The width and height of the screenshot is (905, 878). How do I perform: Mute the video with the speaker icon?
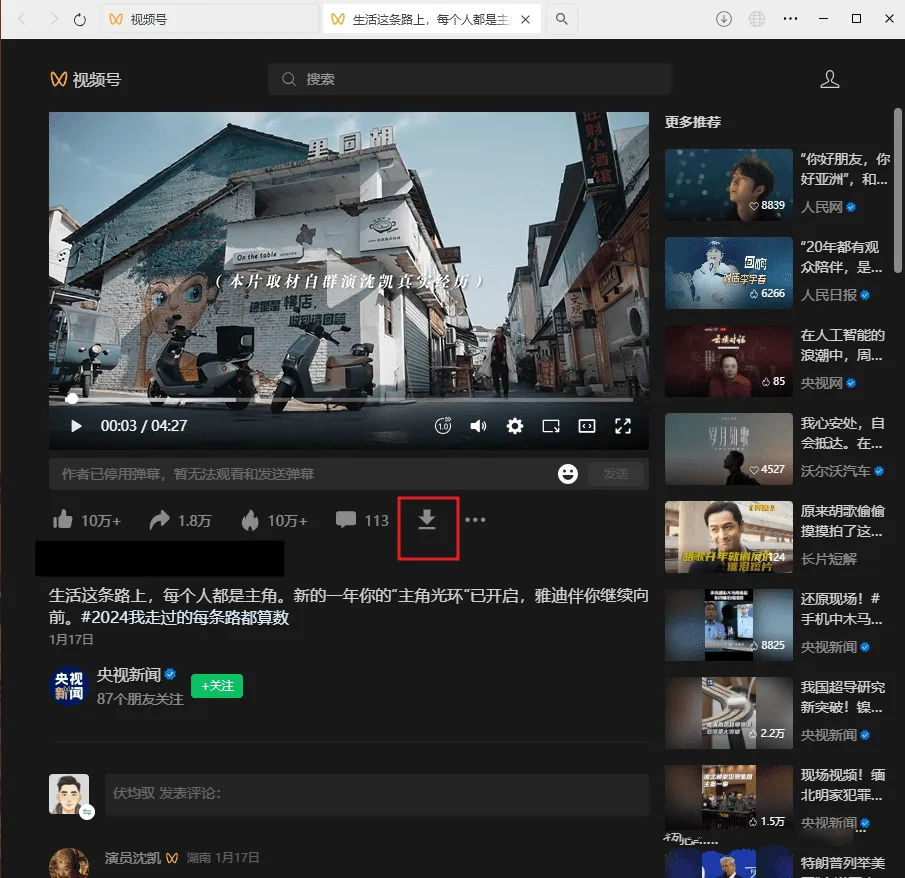pyautogui.click(x=478, y=426)
